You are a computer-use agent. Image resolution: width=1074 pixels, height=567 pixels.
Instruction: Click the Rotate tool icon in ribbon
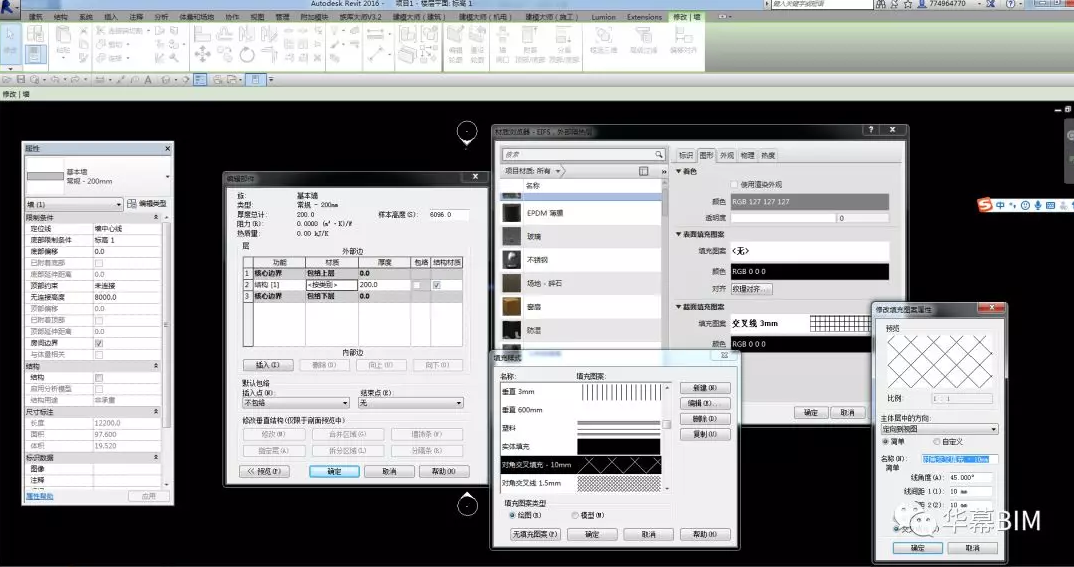pos(247,54)
